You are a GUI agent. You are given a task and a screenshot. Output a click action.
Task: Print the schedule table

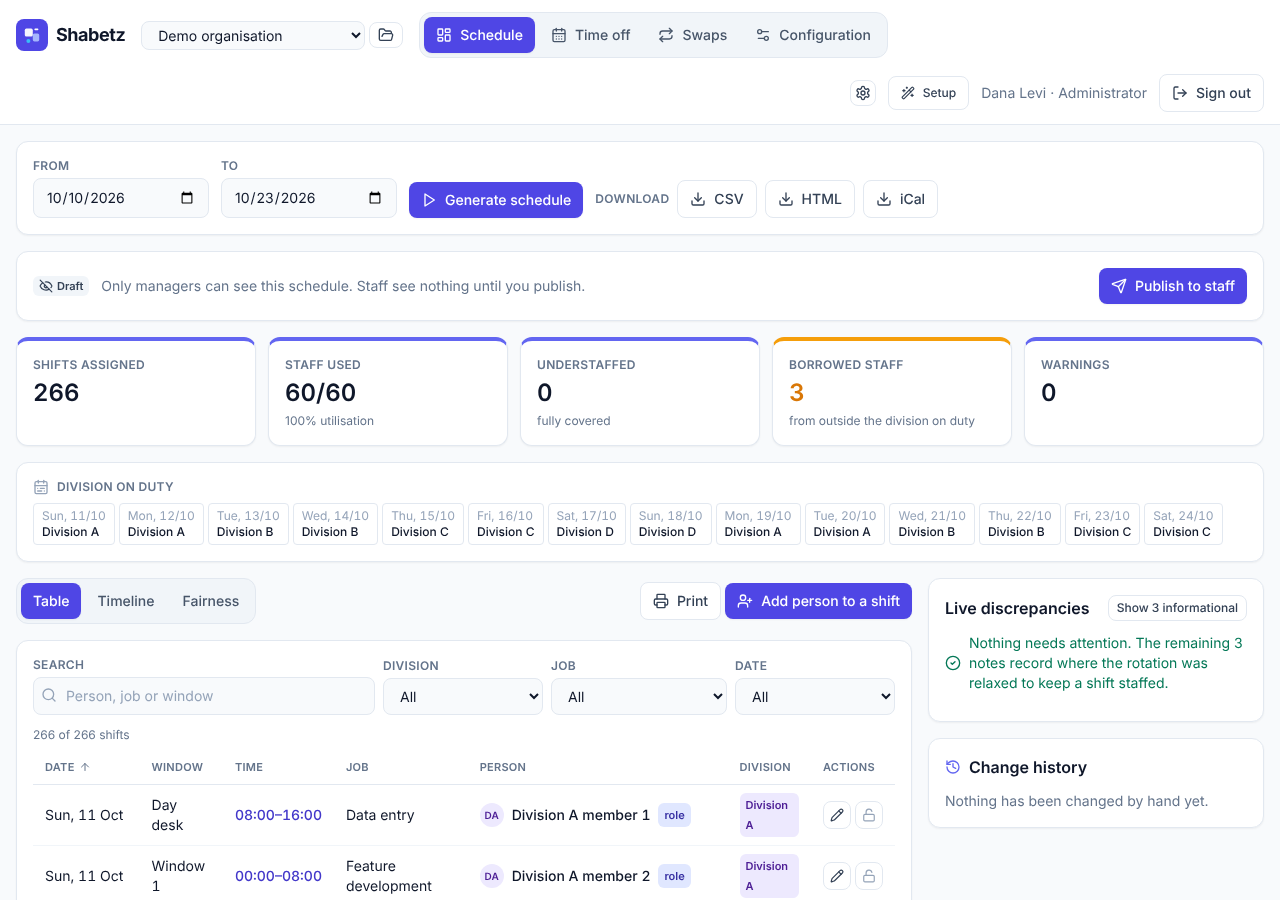pyautogui.click(x=680, y=601)
